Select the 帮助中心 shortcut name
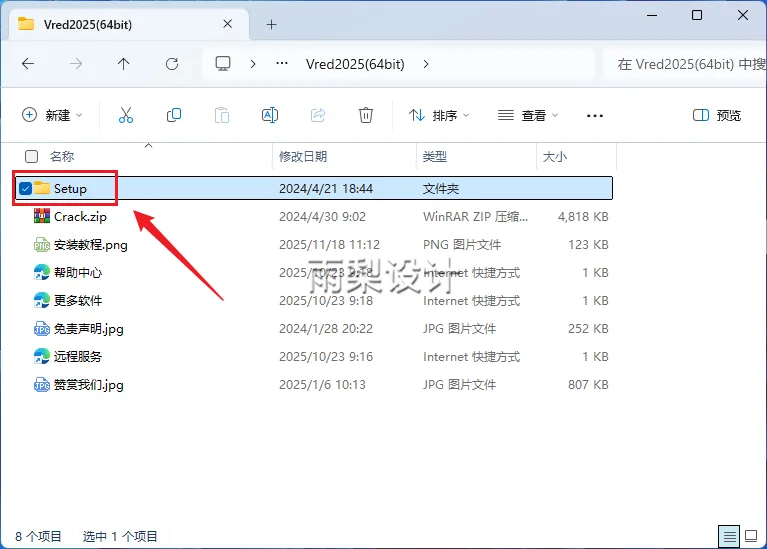 click(78, 273)
